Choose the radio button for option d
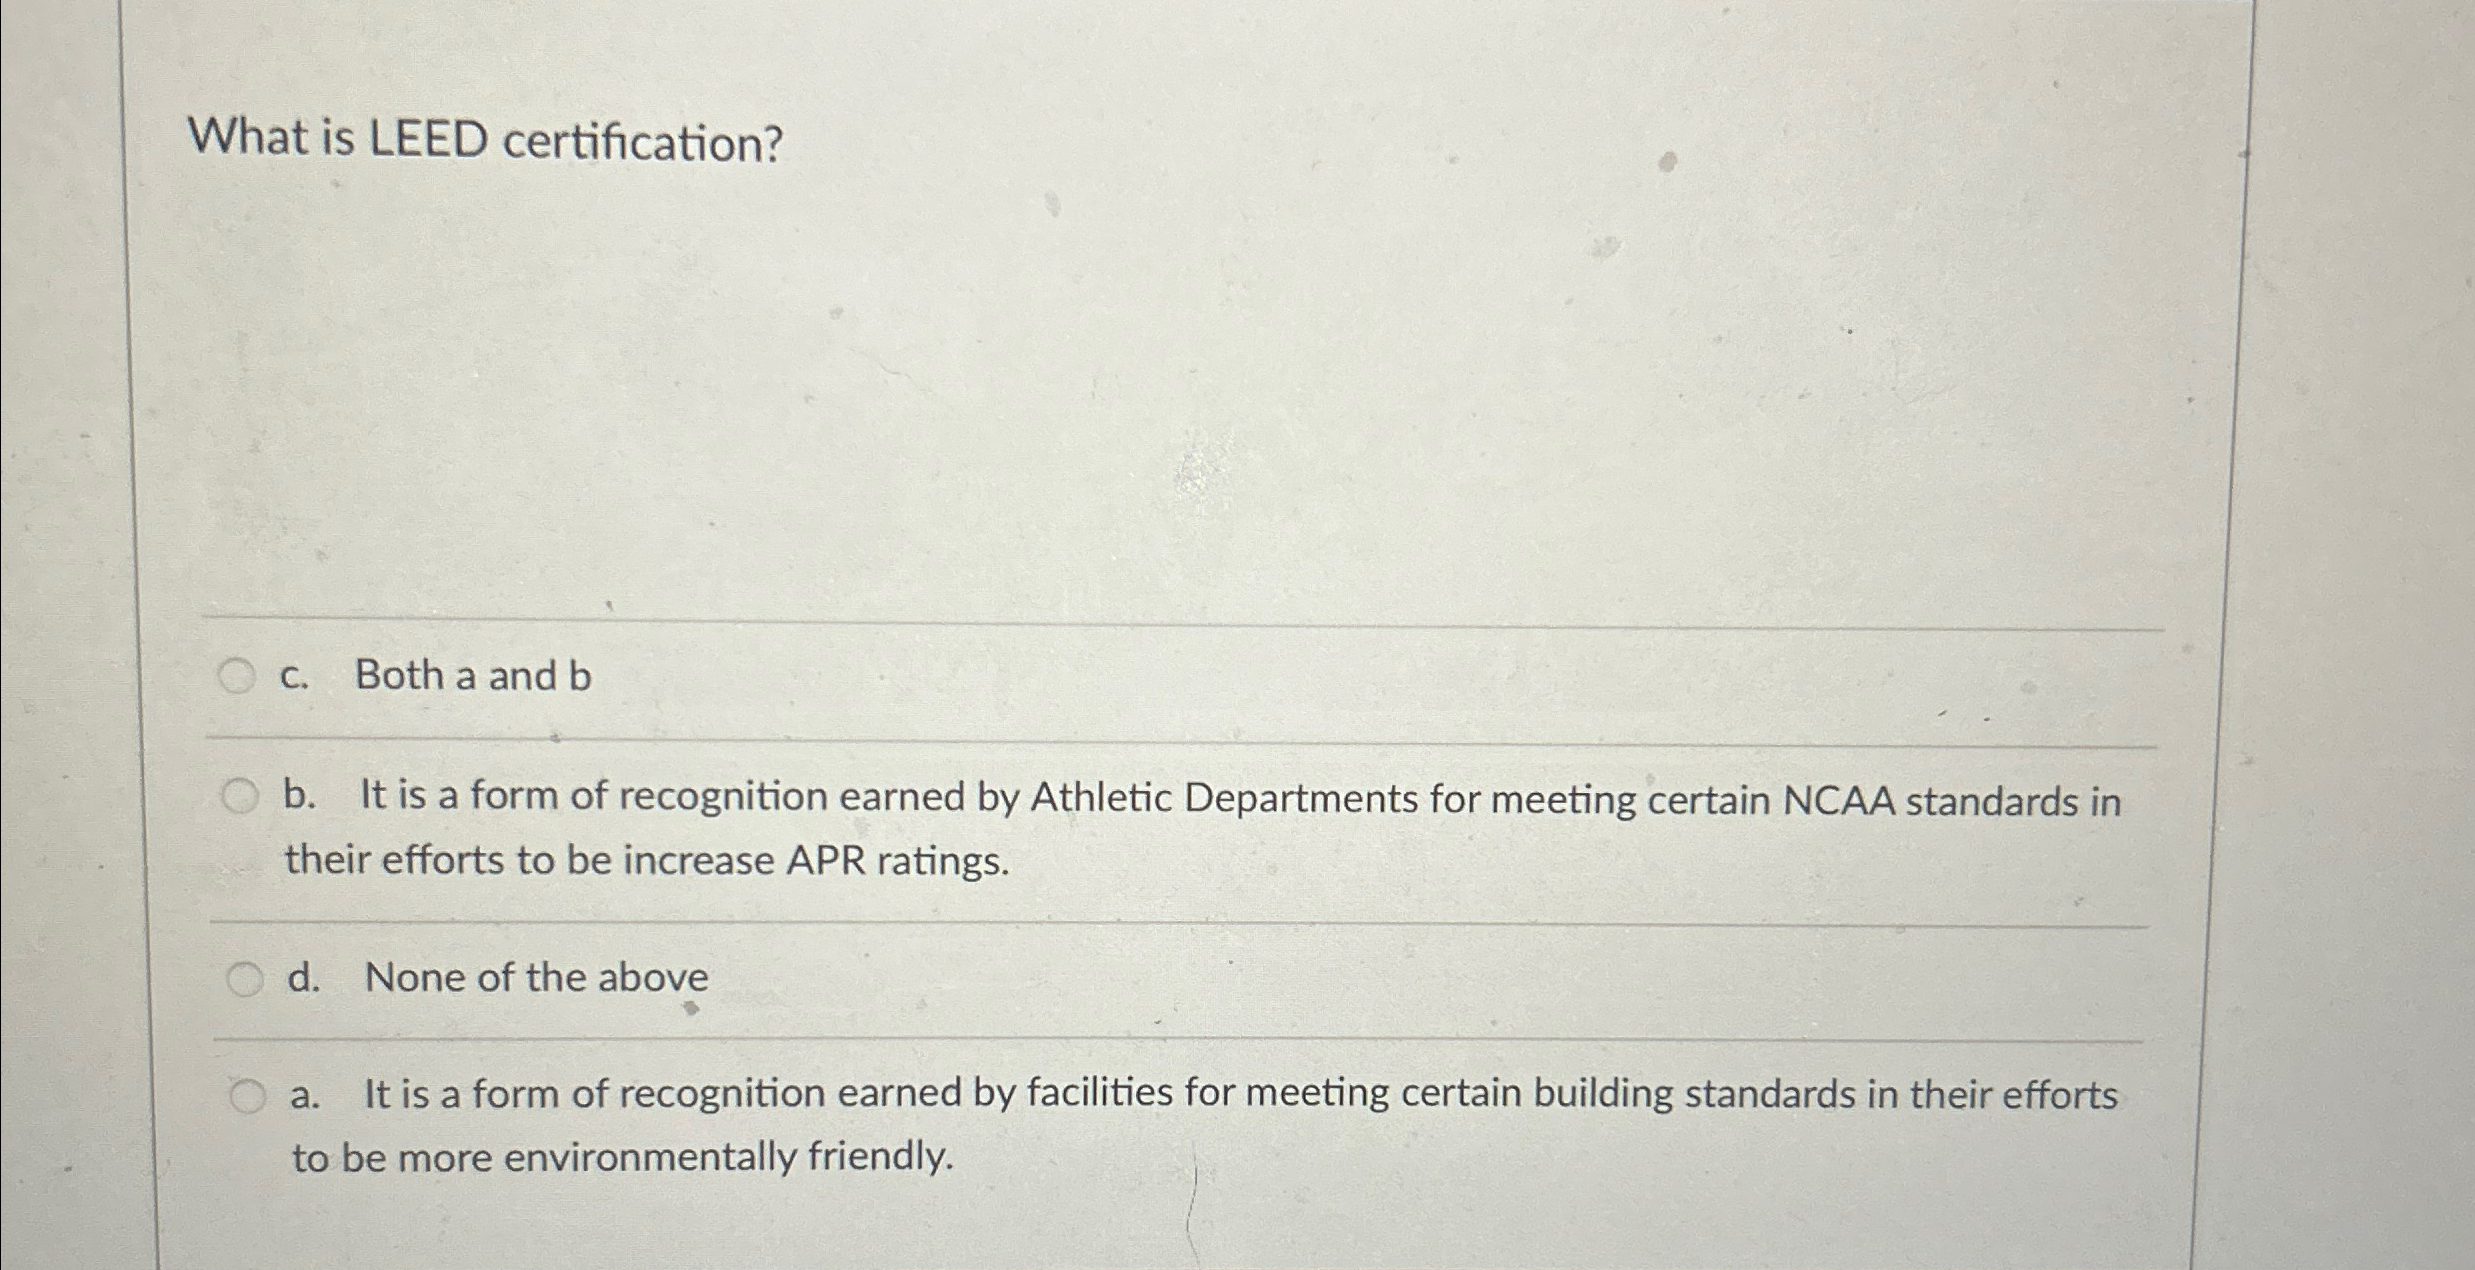This screenshot has width=2475, height=1270. tap(245, 979)
